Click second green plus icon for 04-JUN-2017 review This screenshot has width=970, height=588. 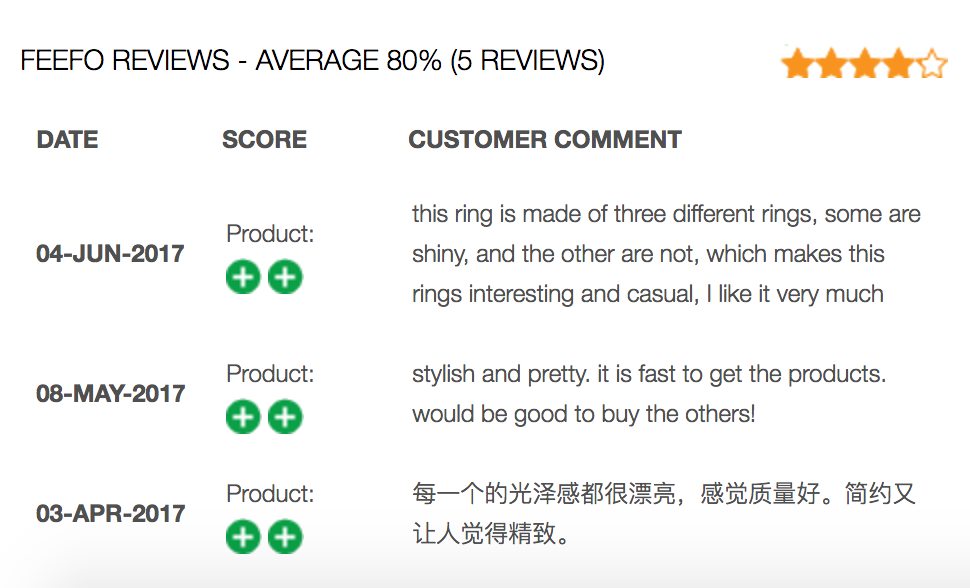coord(285,277)
